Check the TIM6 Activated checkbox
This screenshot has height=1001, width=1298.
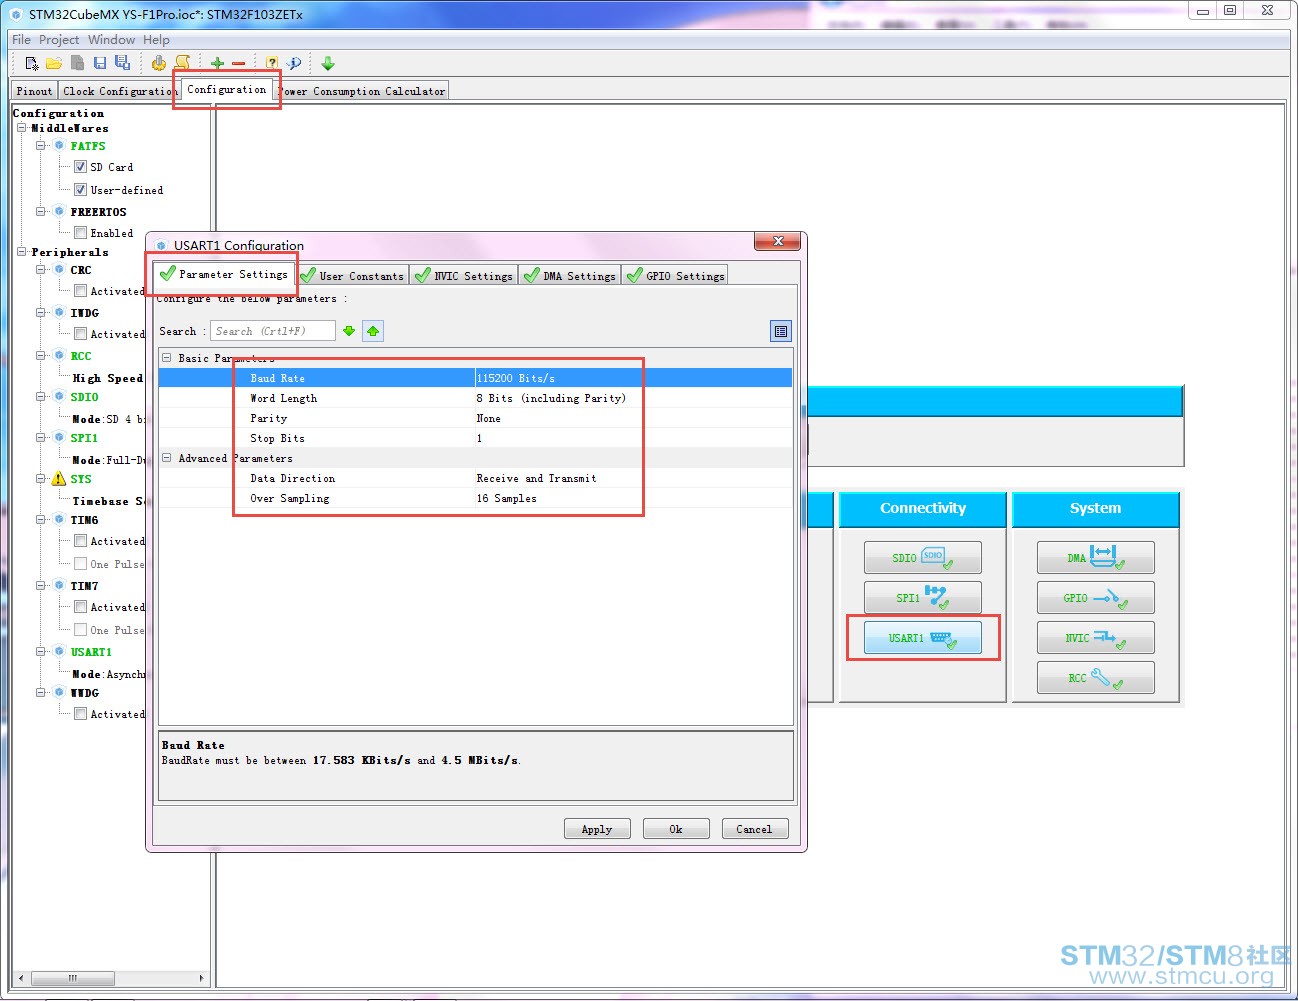(x=80, y=541)
